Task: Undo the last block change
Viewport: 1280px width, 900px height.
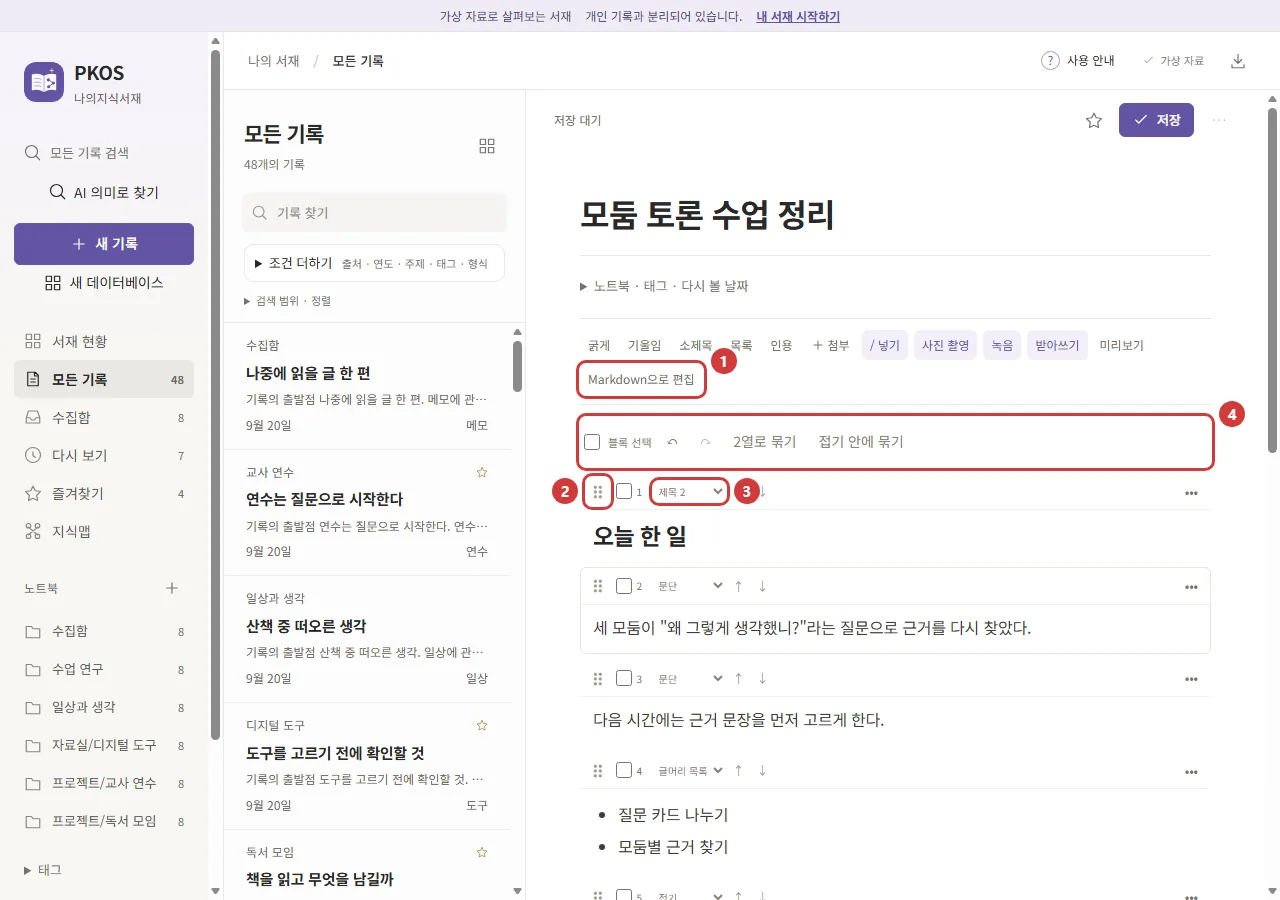Action: point(673,442)
